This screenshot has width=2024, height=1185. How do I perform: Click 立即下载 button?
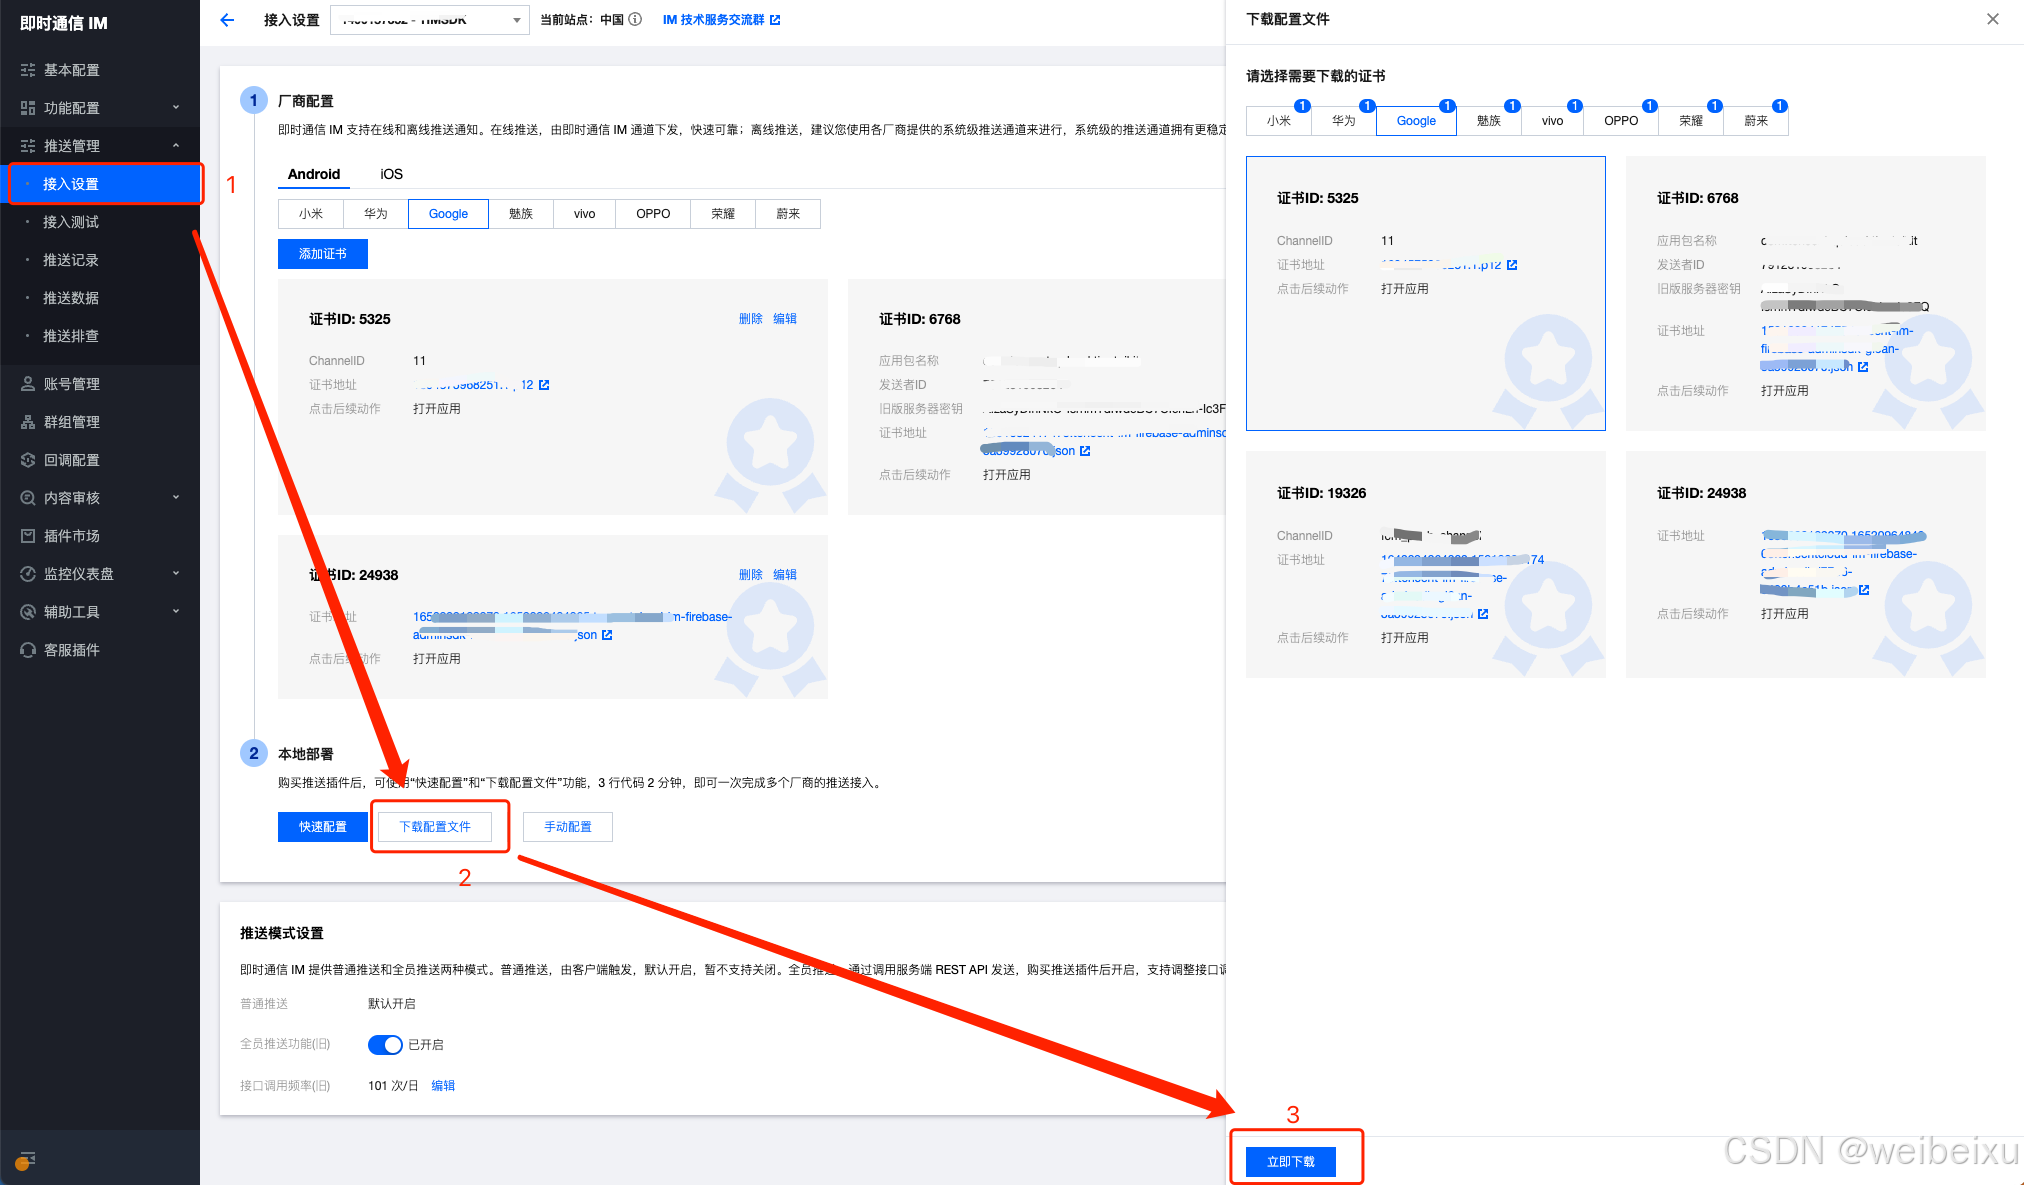pyautogui.click(x=1290, y=1161)
